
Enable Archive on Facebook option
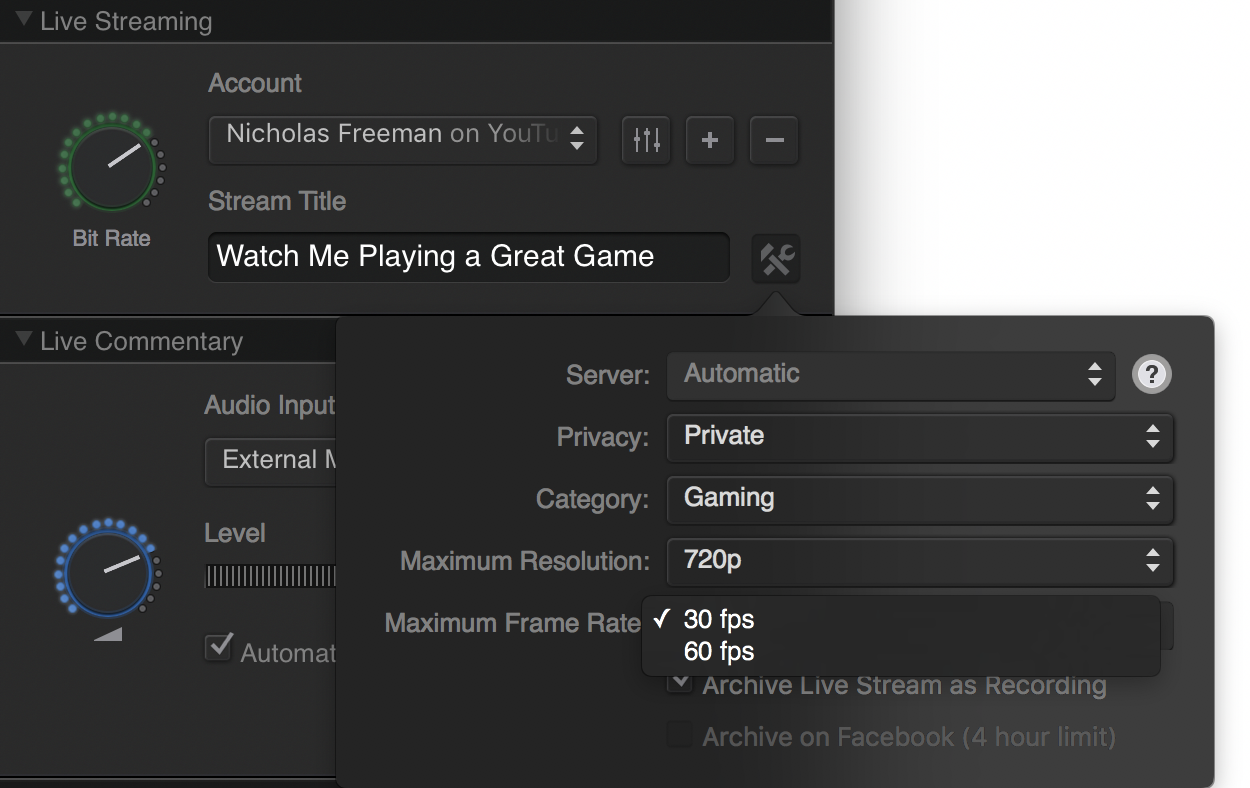coord(678,736)
